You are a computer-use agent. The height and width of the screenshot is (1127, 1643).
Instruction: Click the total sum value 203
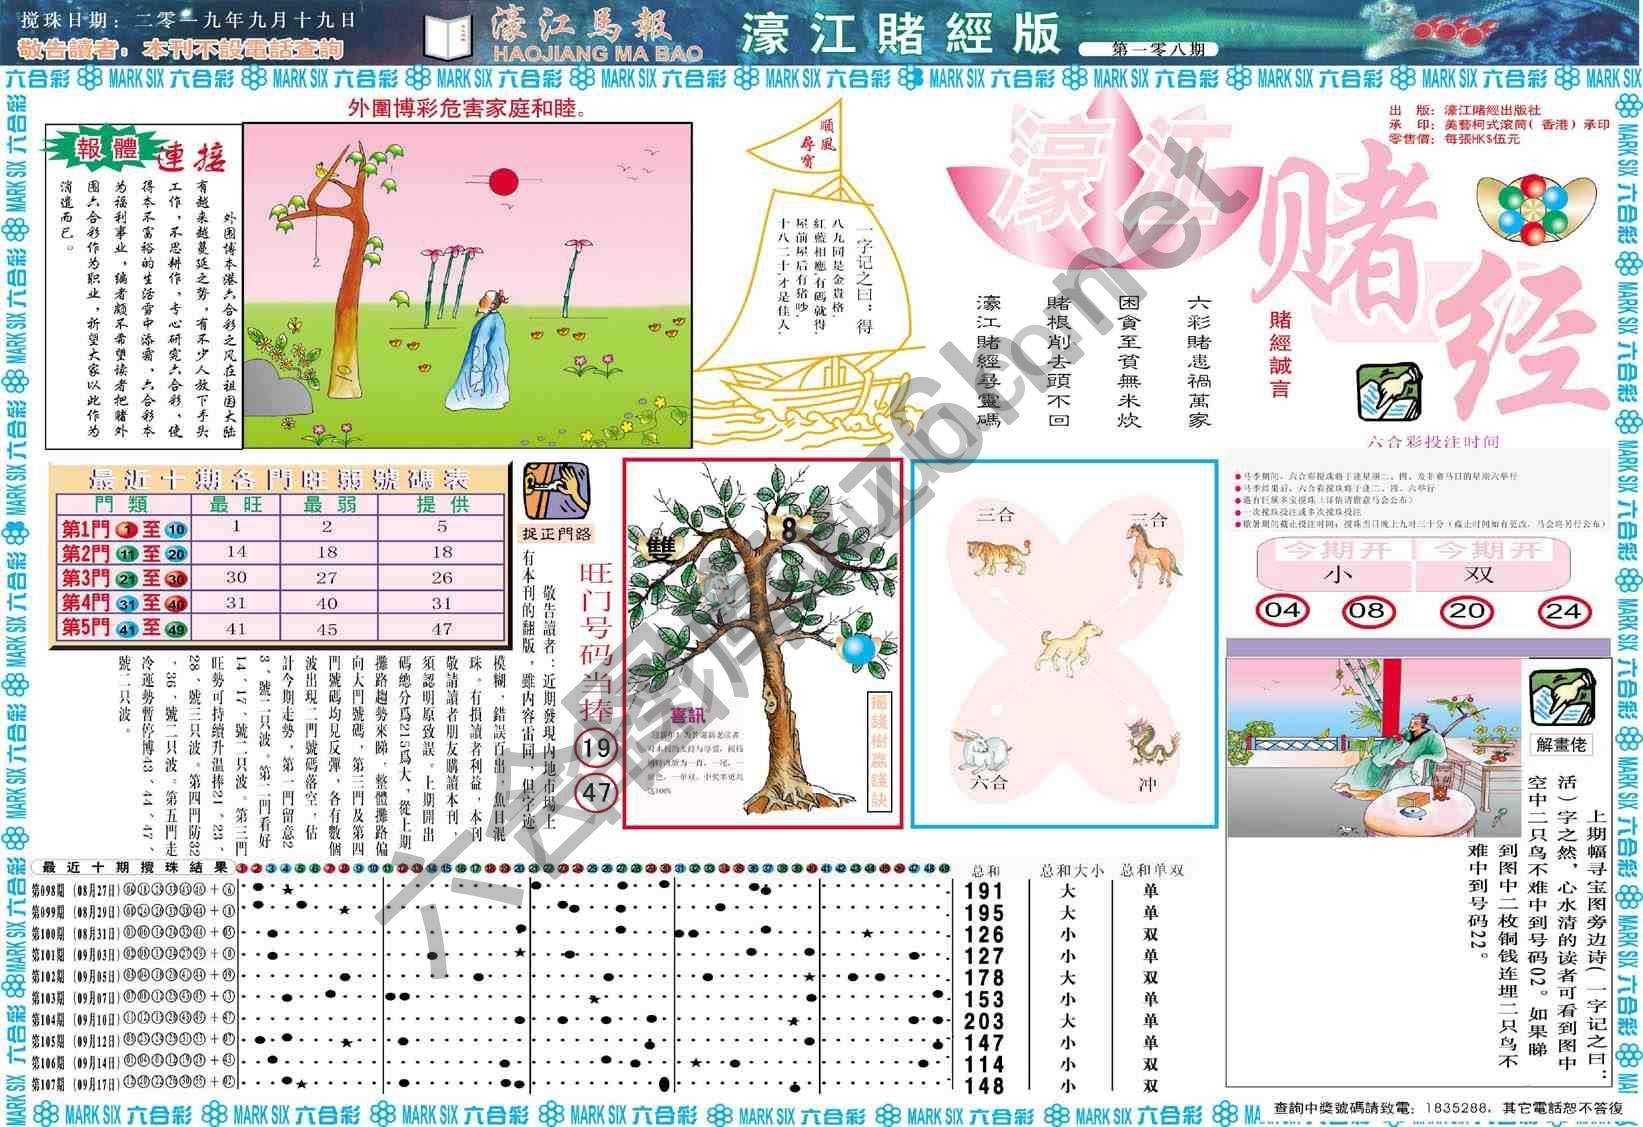click(983, 1021)
